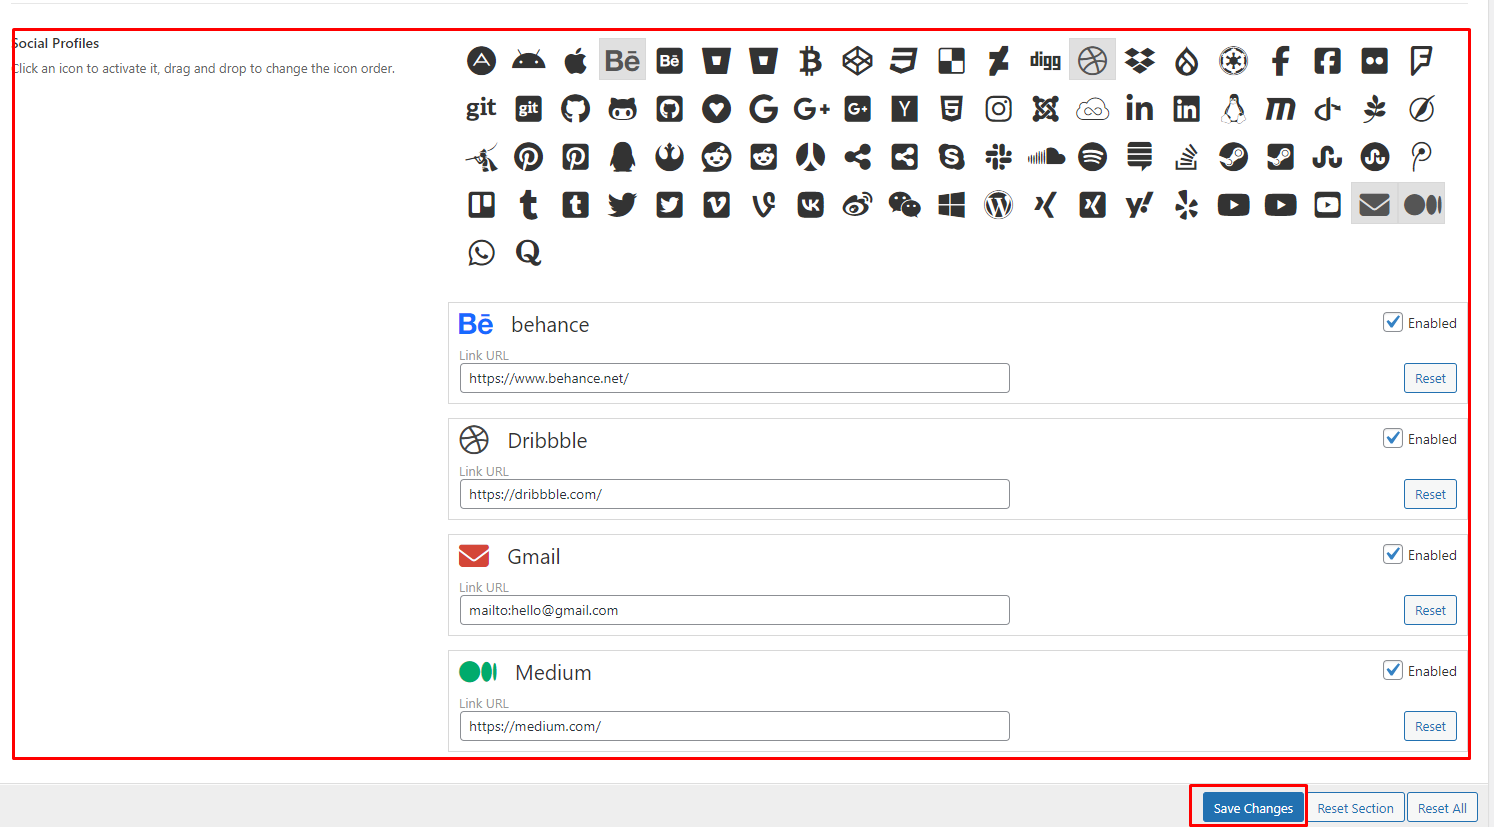Select the Skype icon
Image resolution: width=1494 pixels, height=827 pixels.
(951, 157)
